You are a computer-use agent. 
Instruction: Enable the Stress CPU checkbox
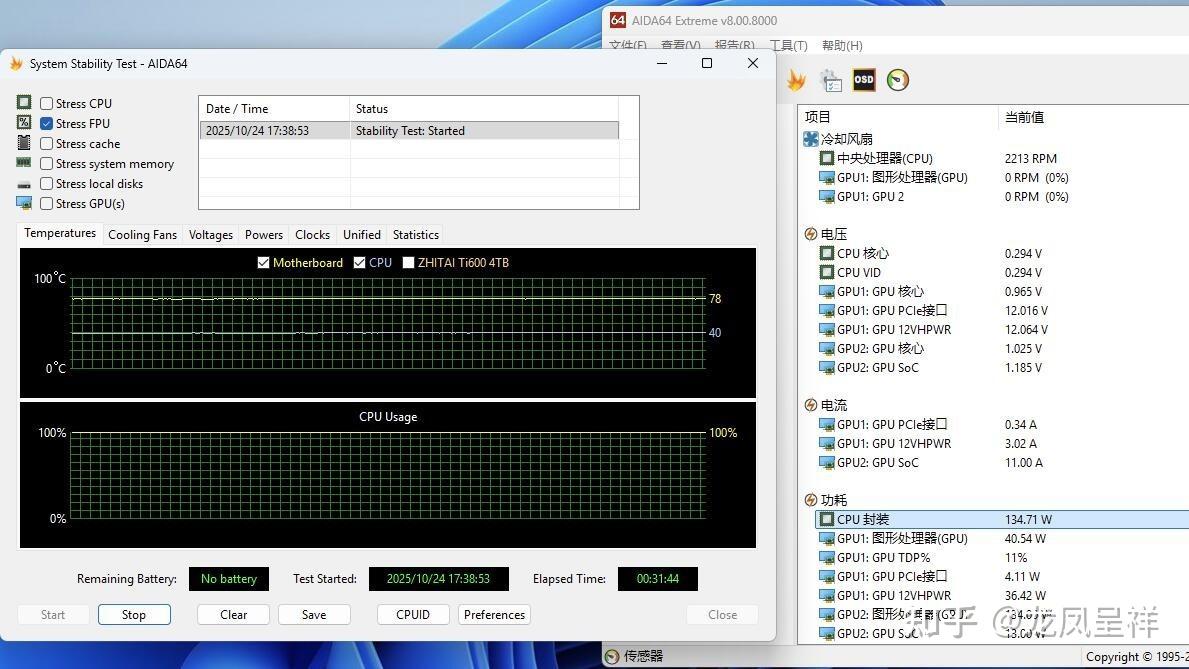(46, 103)
